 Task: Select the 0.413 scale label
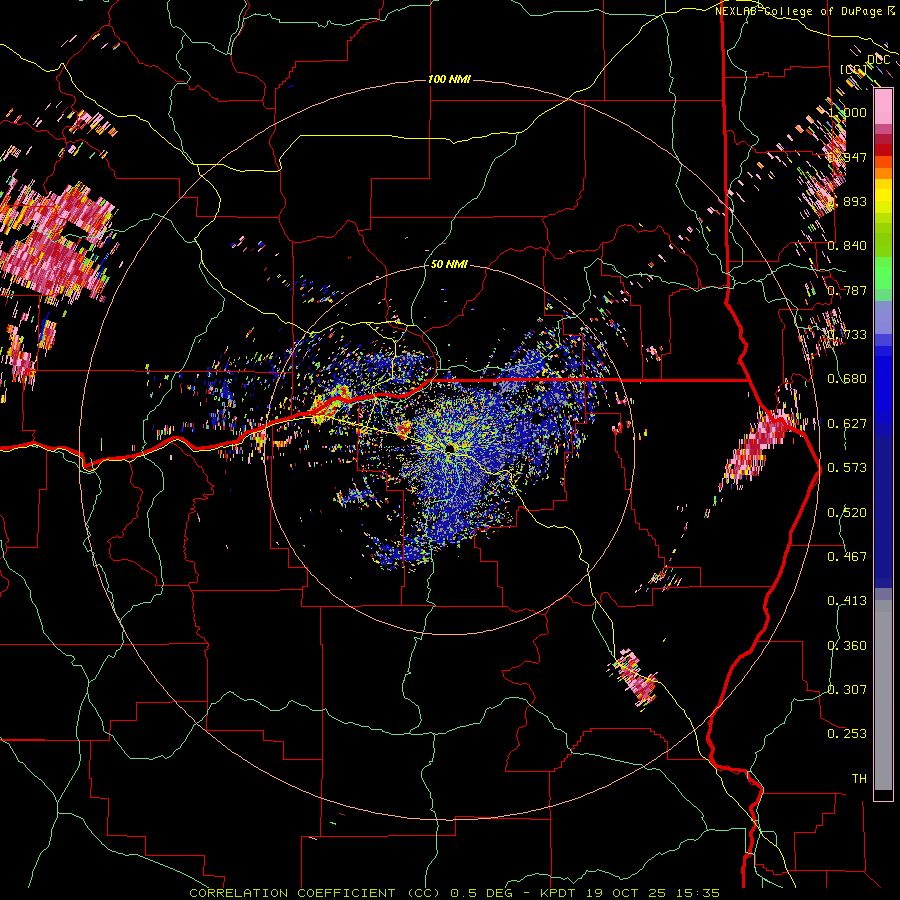(x=848, y=601)
